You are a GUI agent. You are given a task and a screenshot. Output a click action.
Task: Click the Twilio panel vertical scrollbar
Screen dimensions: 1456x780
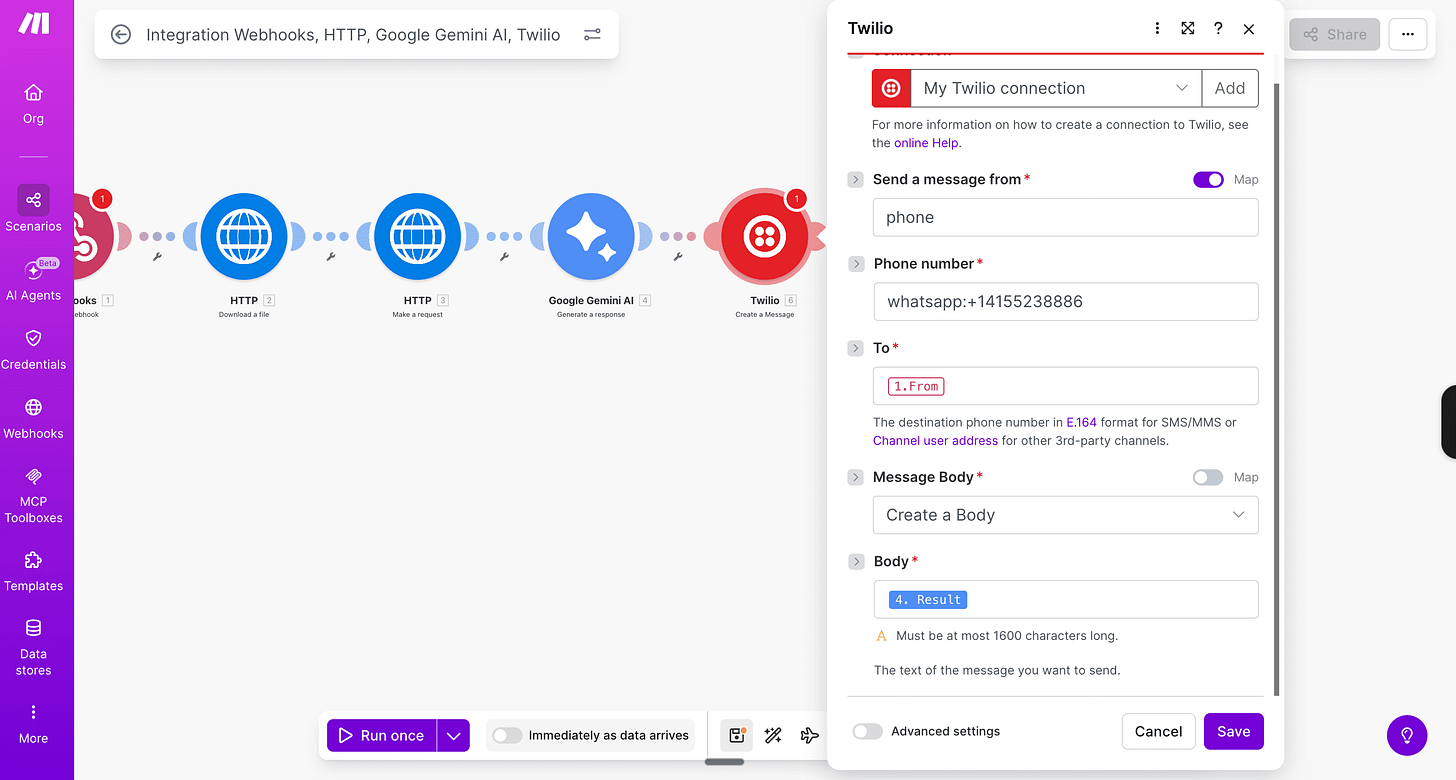pyautogui.click(x=1275, y=390)
